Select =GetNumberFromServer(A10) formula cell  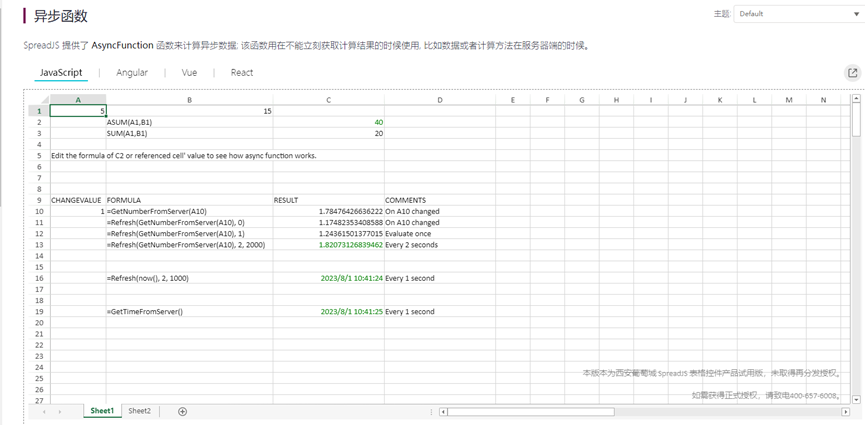(189, 211)
